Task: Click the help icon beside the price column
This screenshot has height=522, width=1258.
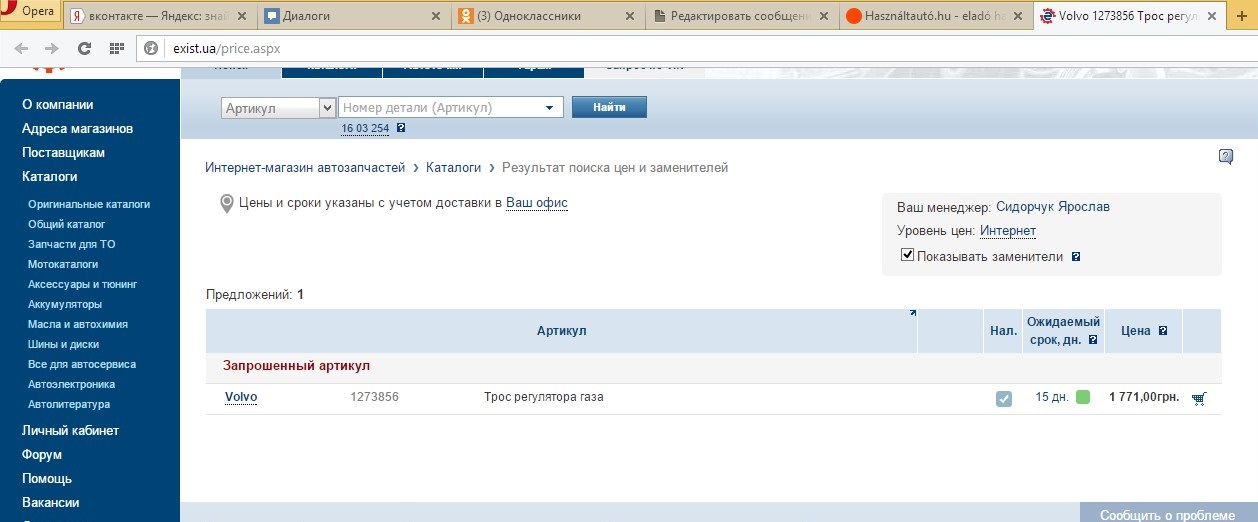Action: 1163,331
